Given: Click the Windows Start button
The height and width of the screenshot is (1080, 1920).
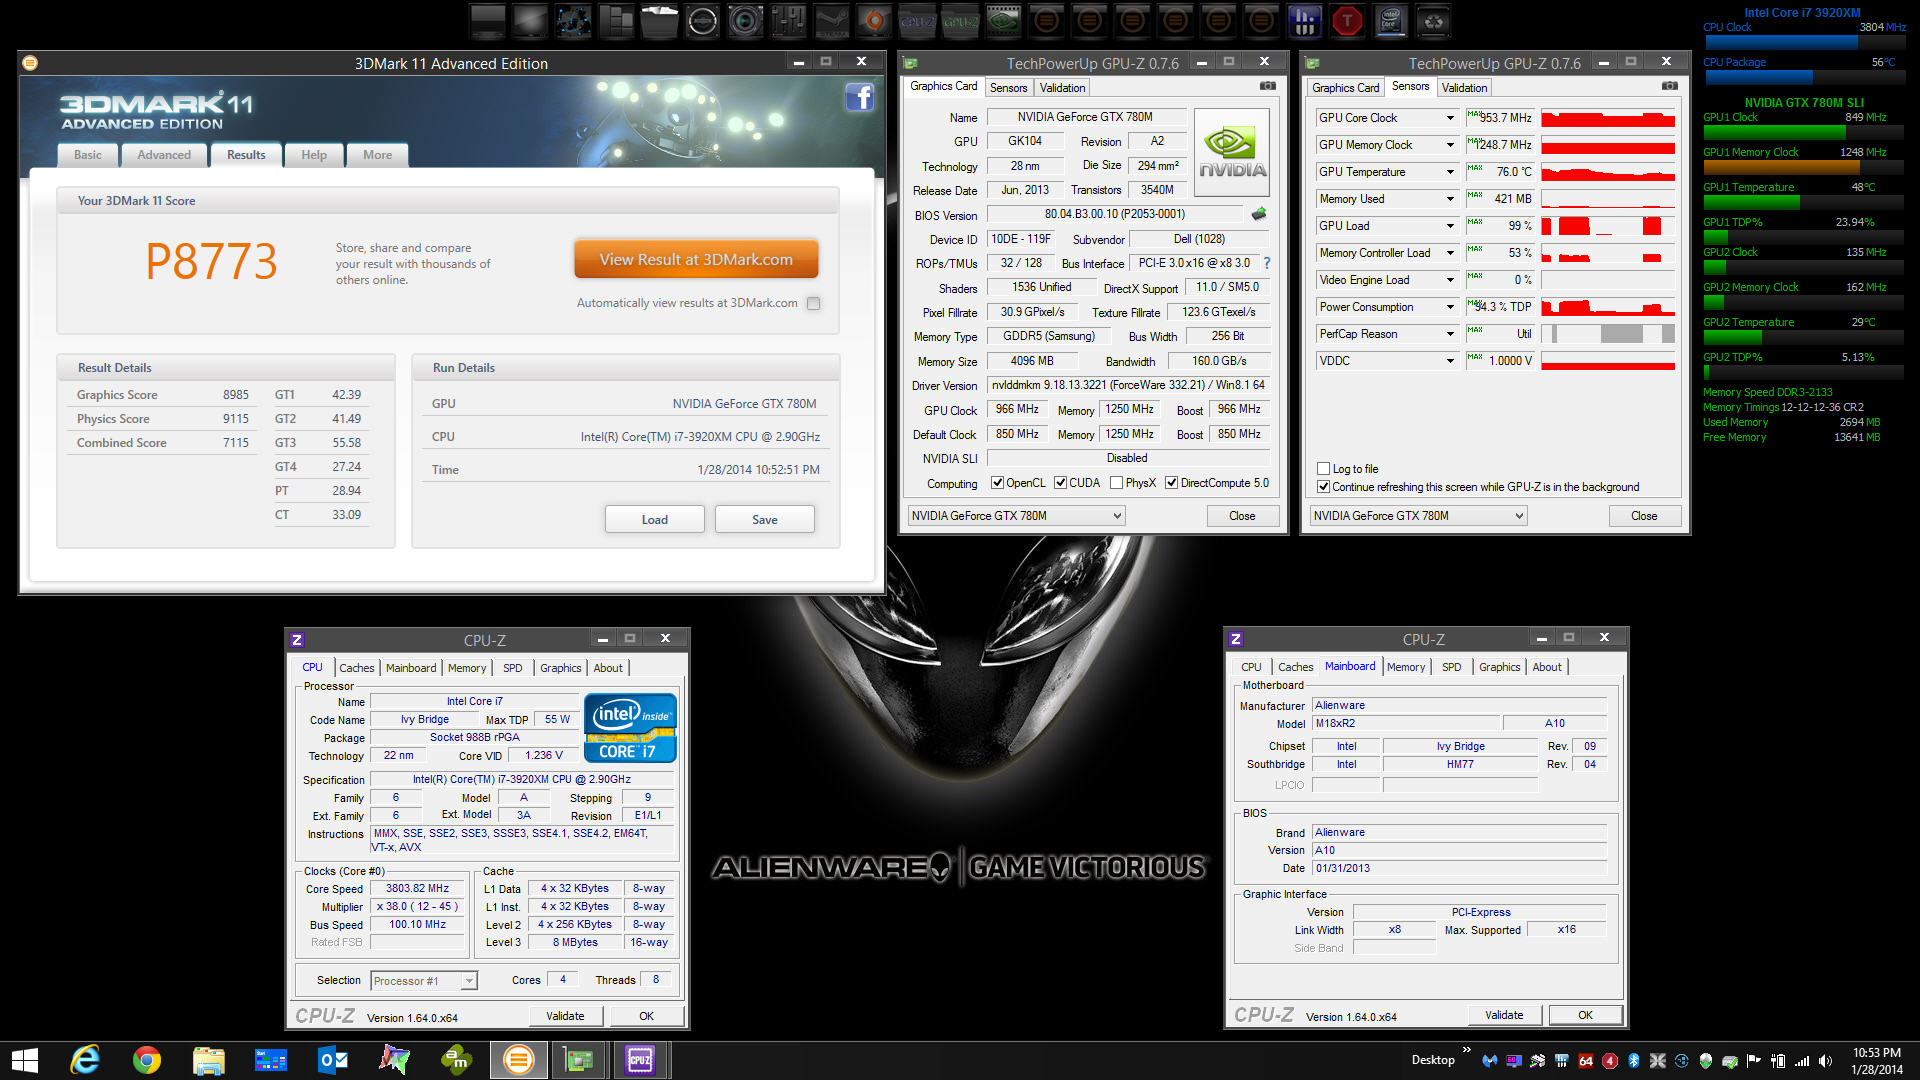Looking at the screenshot, I should tap(24, 1060).
